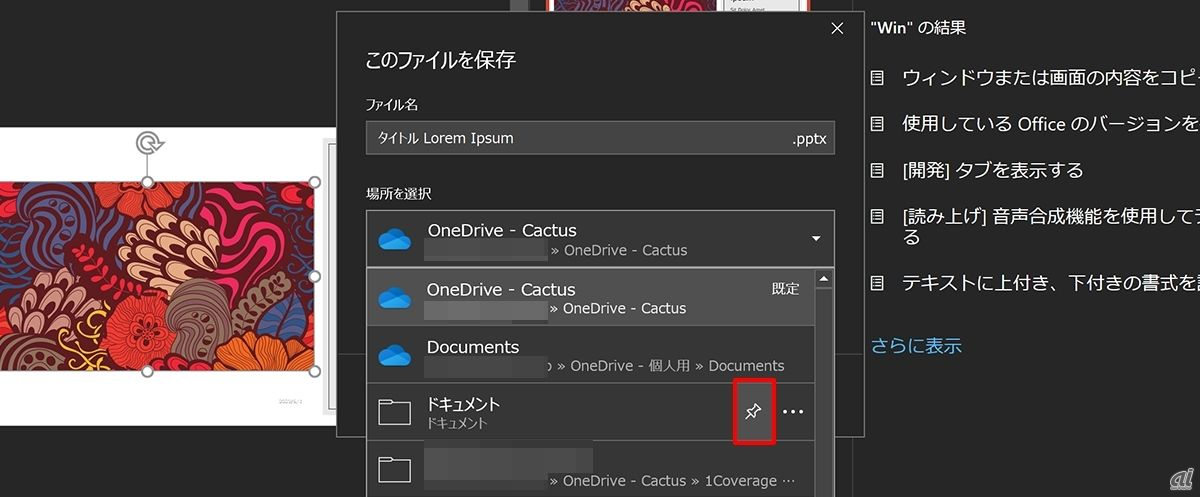This screenshot has width=1200, height=497.
Task: Select the 1Coverage folder location entry
Action: click(x=591, y=469)
